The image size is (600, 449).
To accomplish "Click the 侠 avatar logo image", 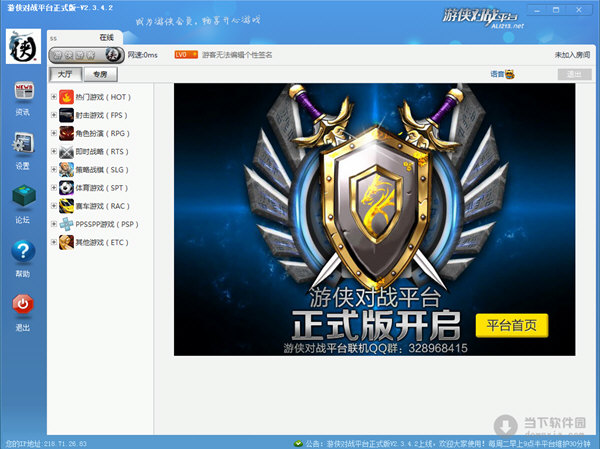I will click(23, 46).
